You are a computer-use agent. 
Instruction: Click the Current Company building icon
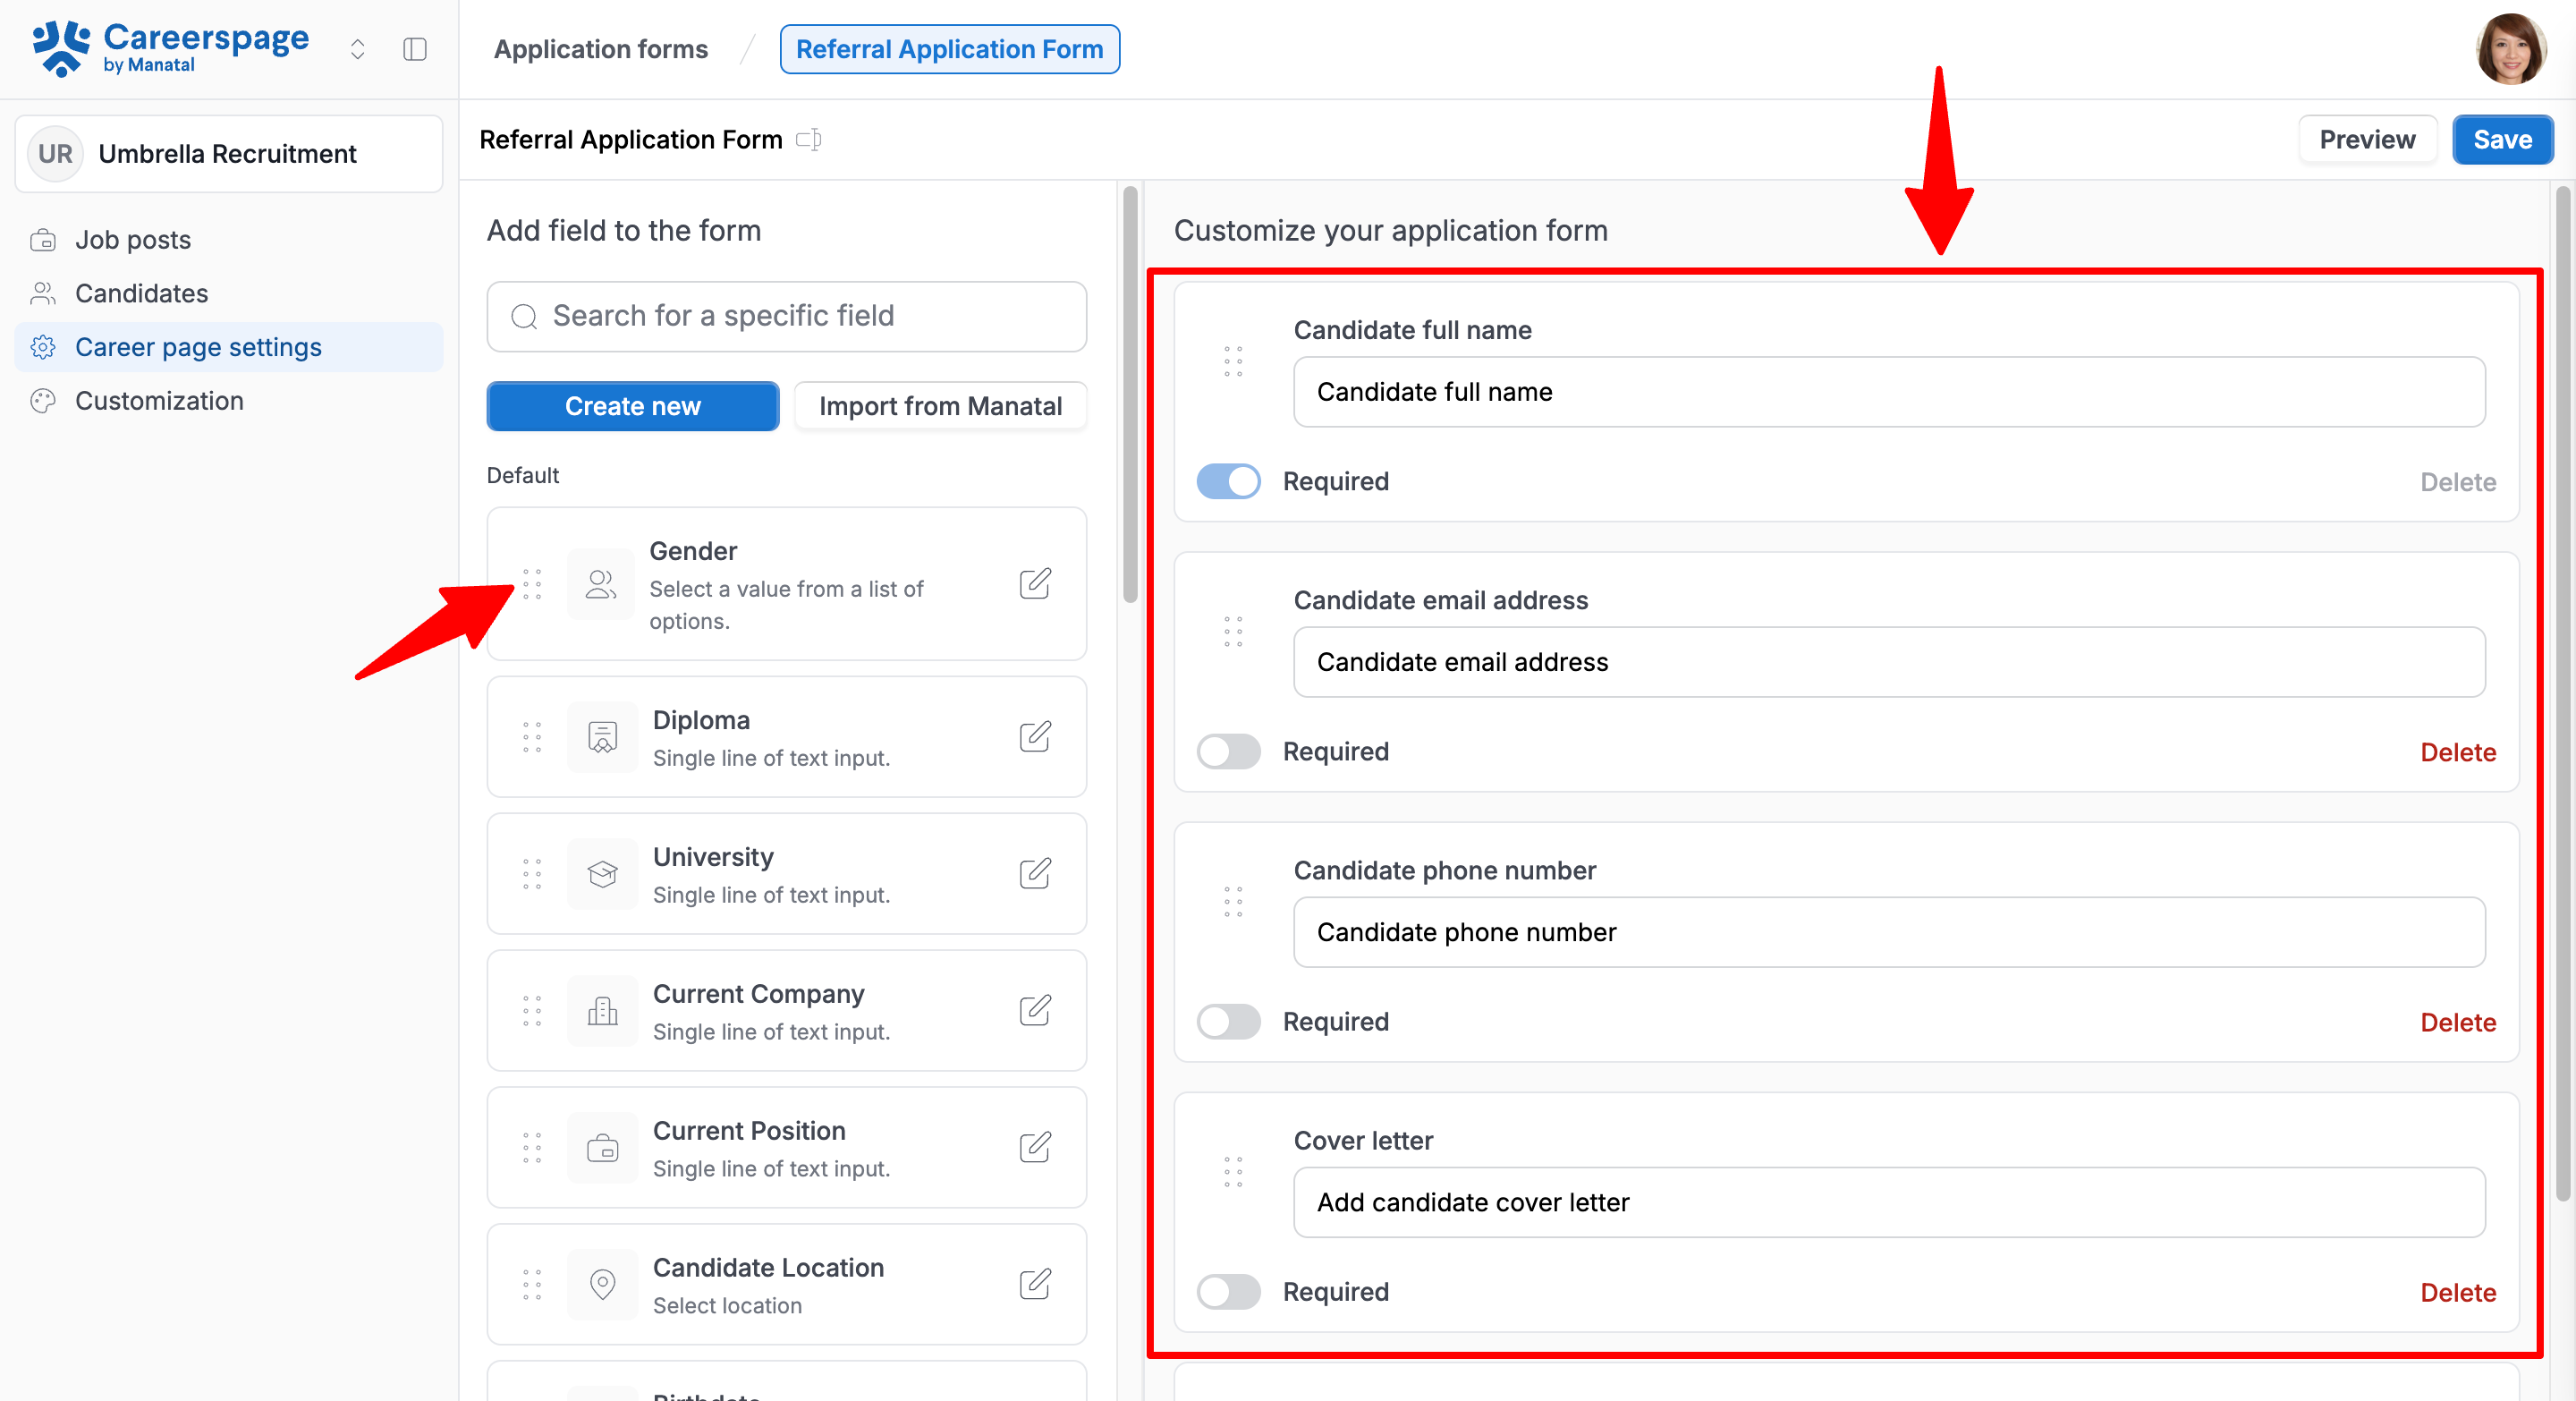602,1011
